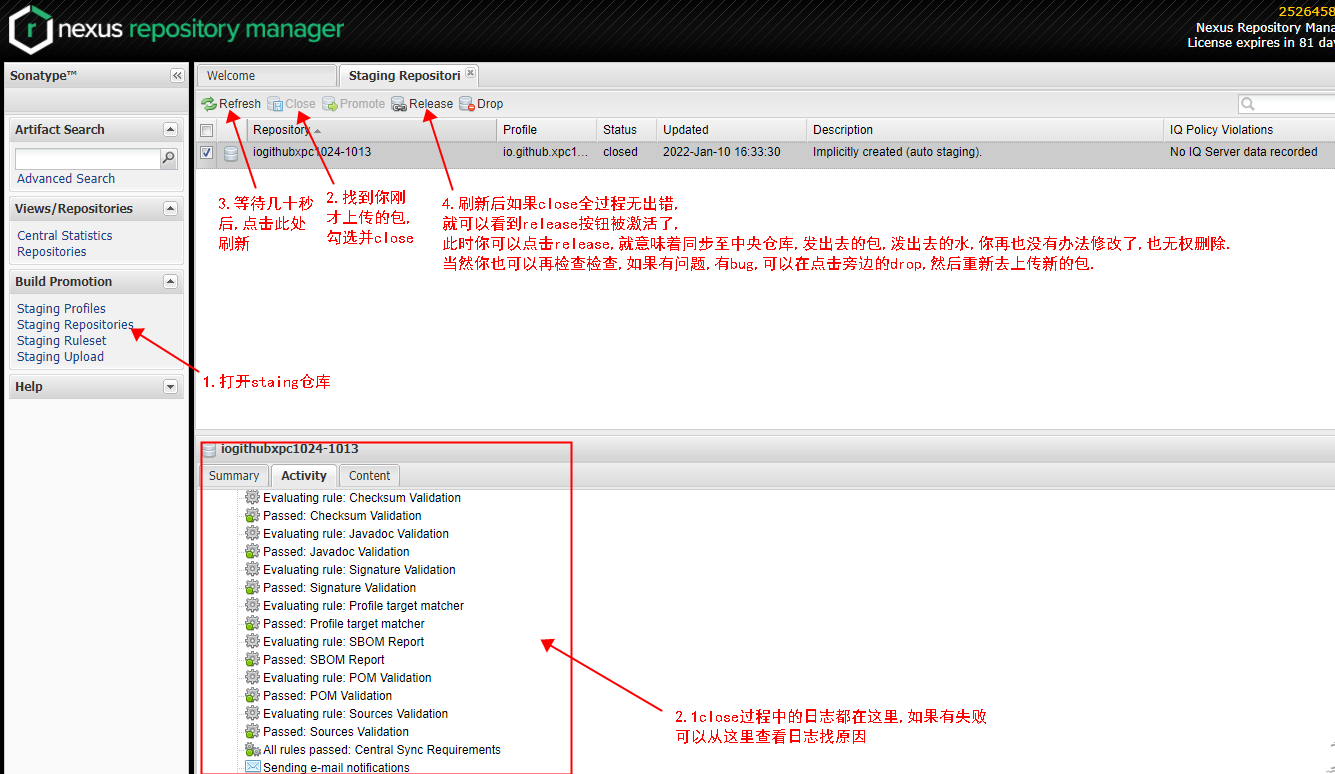Click the Nexus Repository Manager logo

pos(175,29)
